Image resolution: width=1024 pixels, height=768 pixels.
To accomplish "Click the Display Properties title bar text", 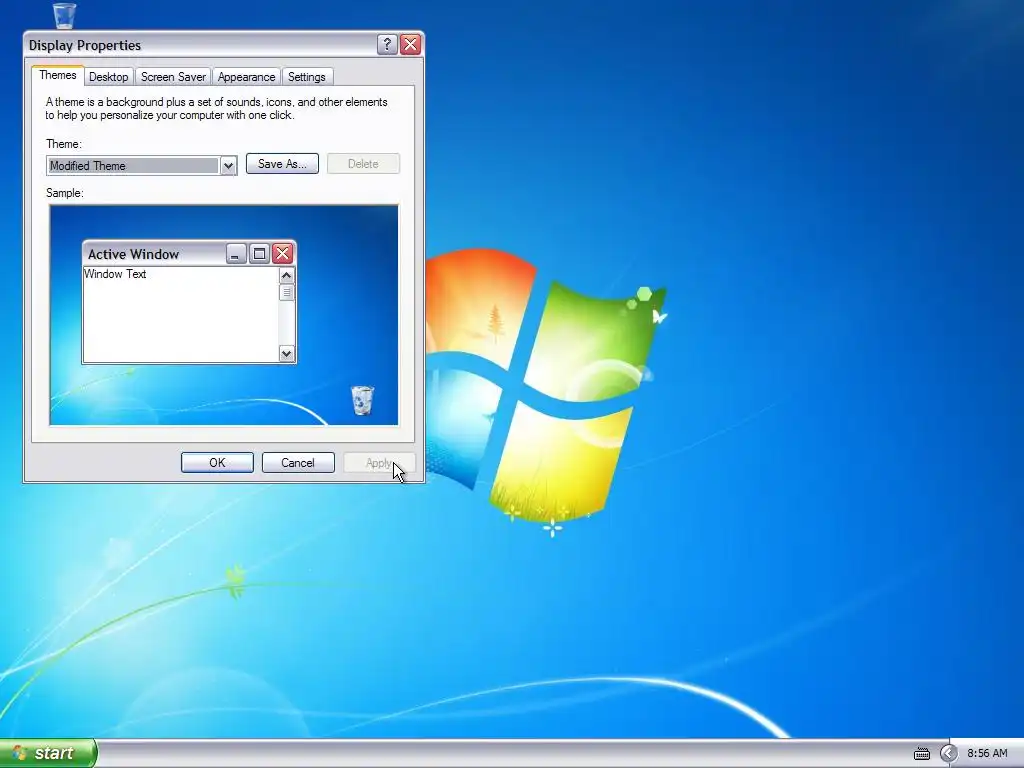I will pyautogui.click(x=85, y=45).
